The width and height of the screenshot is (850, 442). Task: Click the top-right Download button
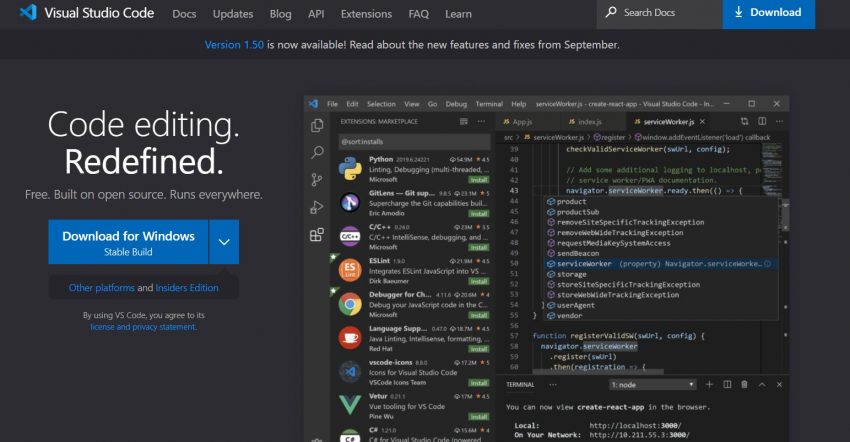coord(769,13)
